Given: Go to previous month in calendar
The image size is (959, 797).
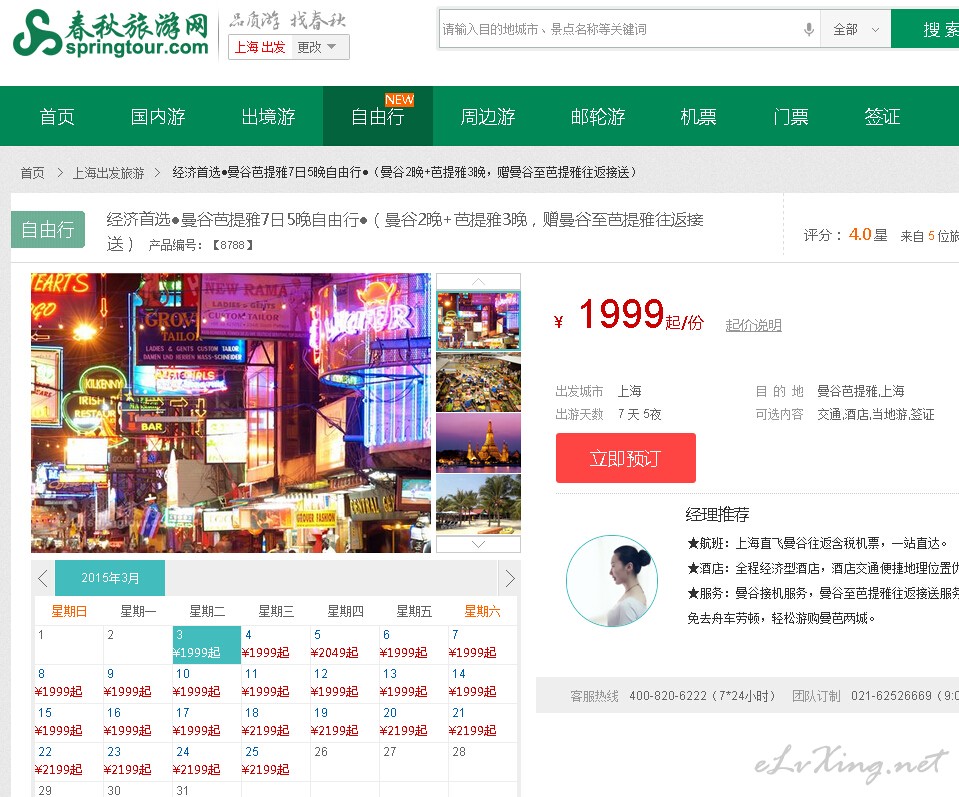Looking at the screenshot, I should click(x=43, y=578).
